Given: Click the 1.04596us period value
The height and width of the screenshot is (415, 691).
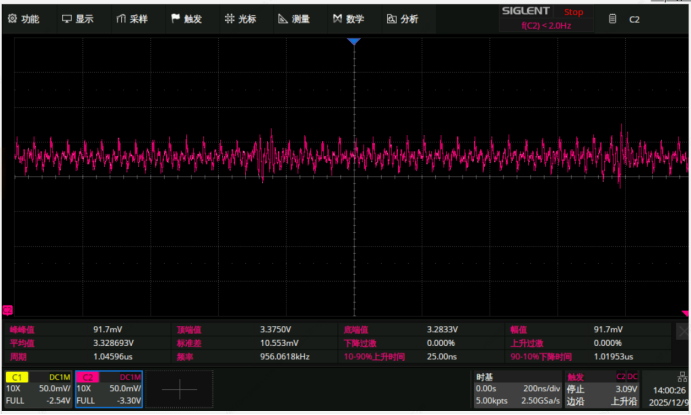Looking at the screenshot, I should 113,356.
